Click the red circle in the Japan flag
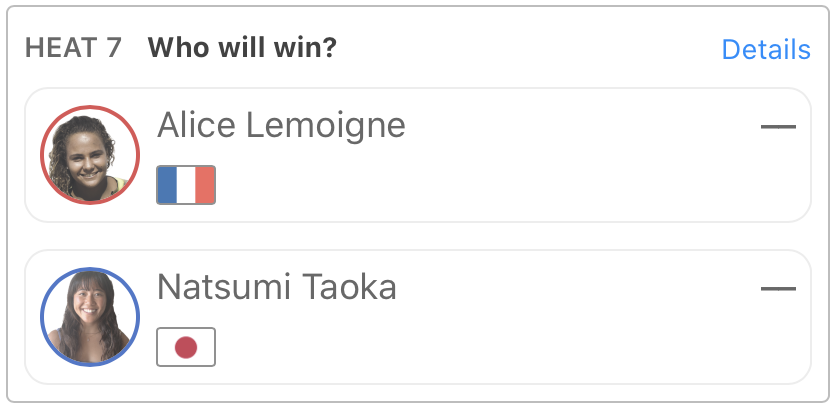The width and height of the screenshot is (836, 410). 186,347
